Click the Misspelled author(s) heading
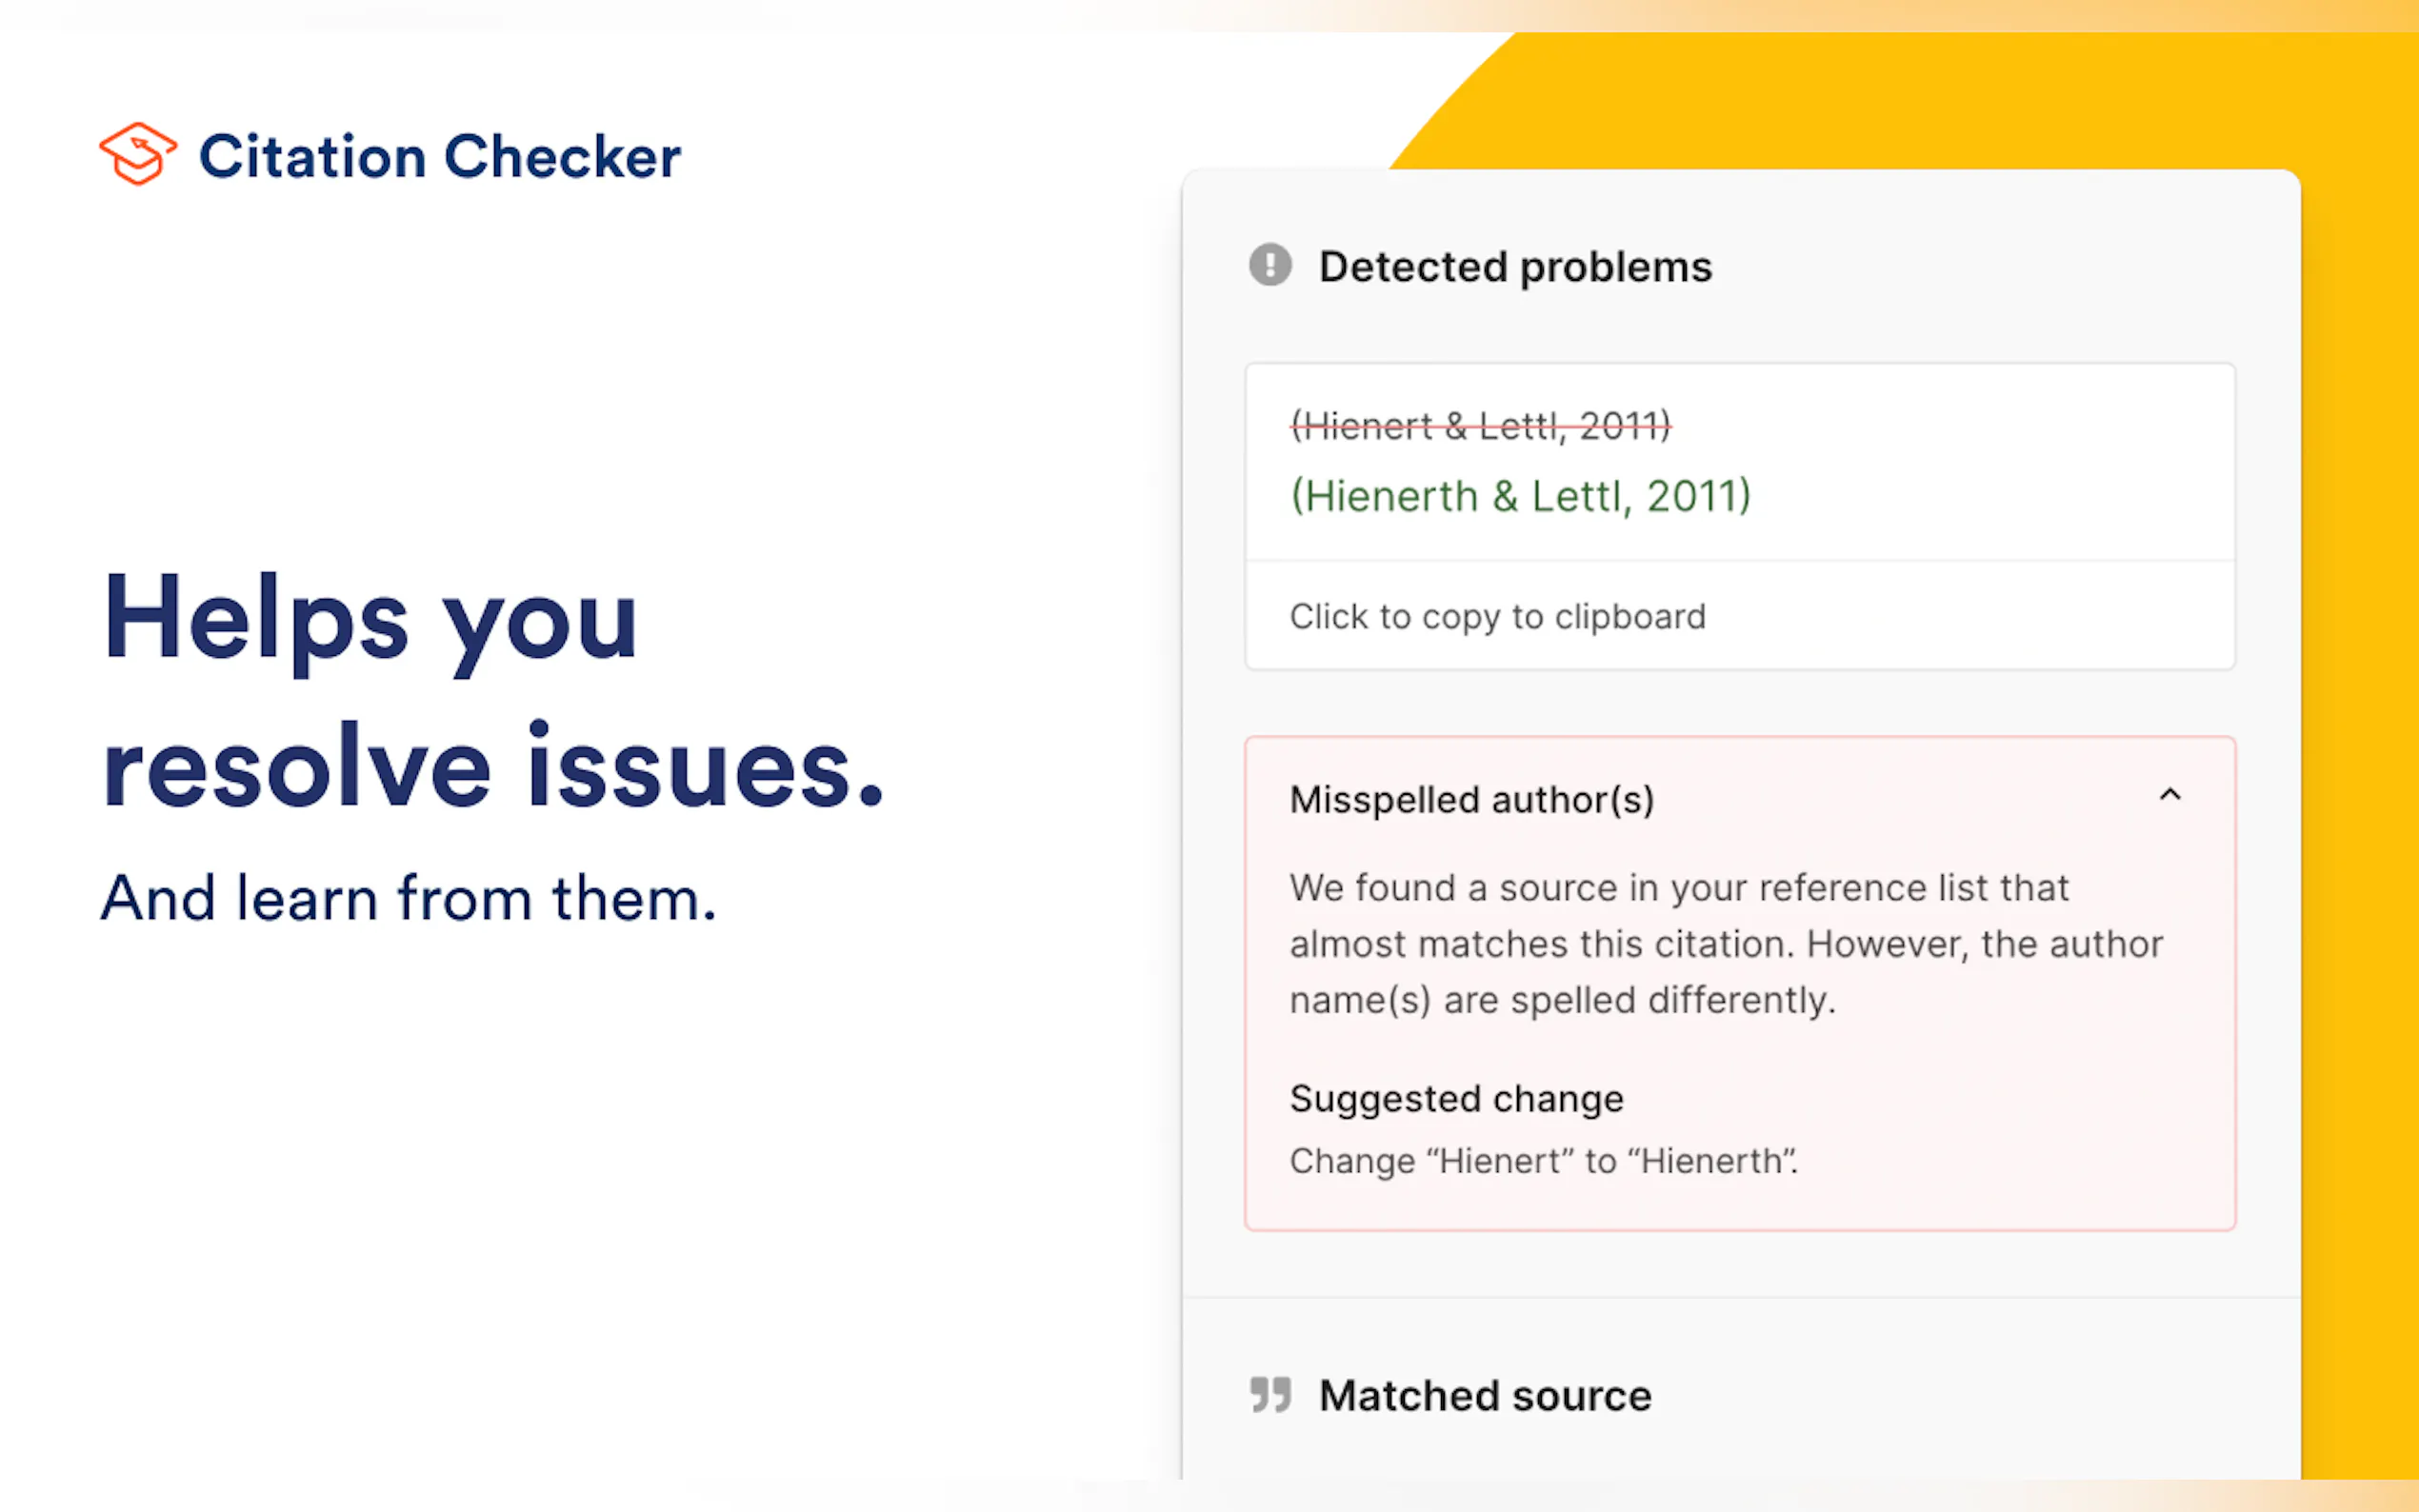The height and width of the screenshot is (1512, 2419). click(x=1472, y=799)
